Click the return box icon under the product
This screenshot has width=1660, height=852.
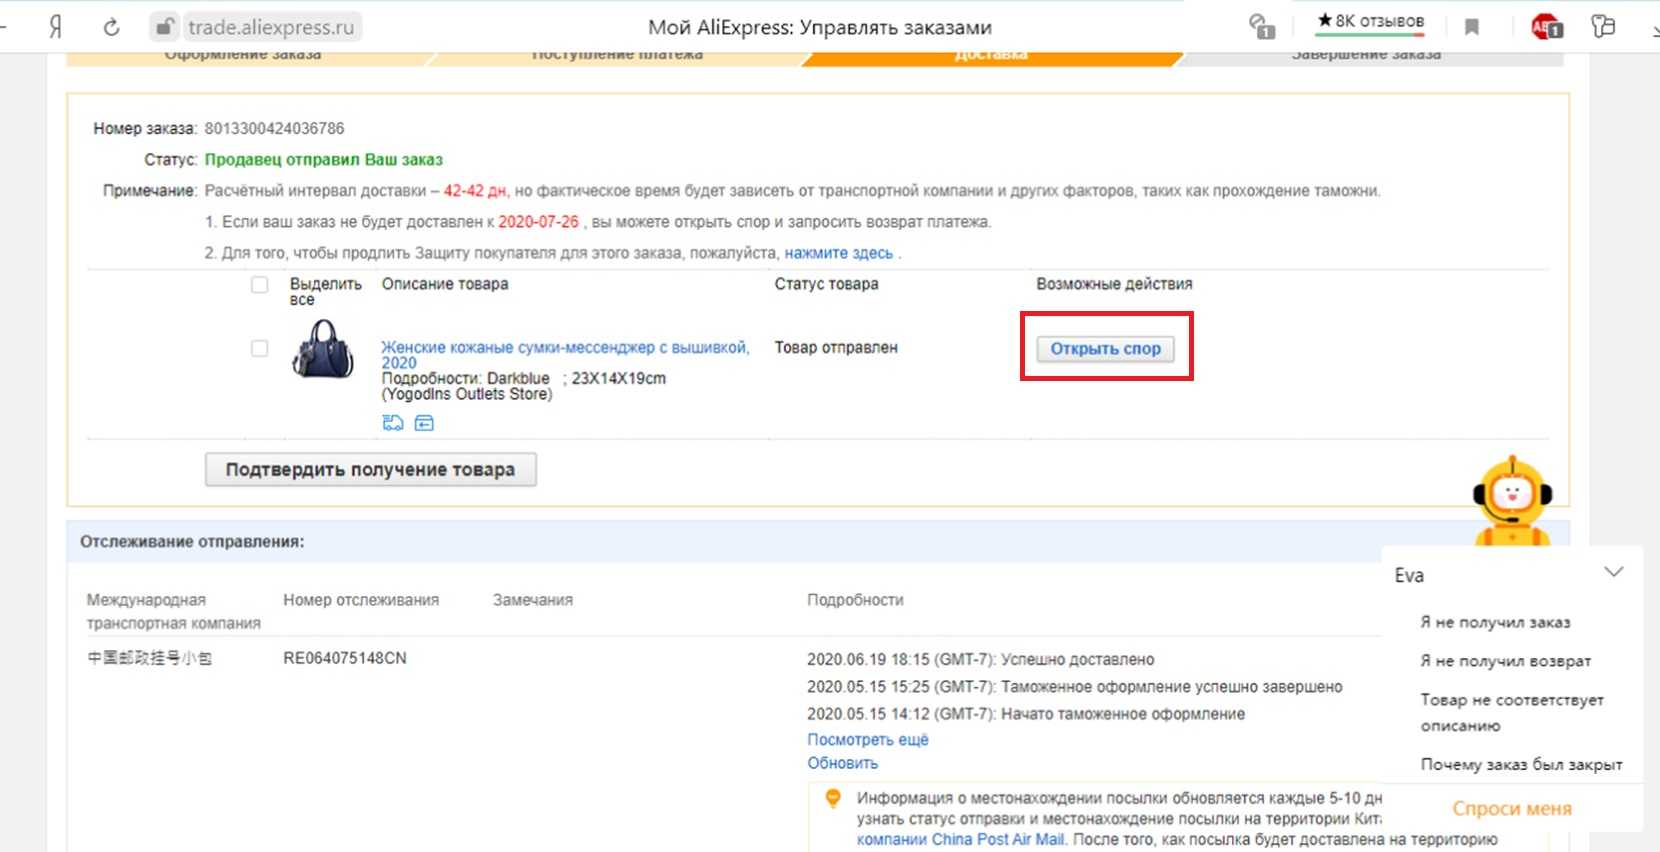[424, 423]
